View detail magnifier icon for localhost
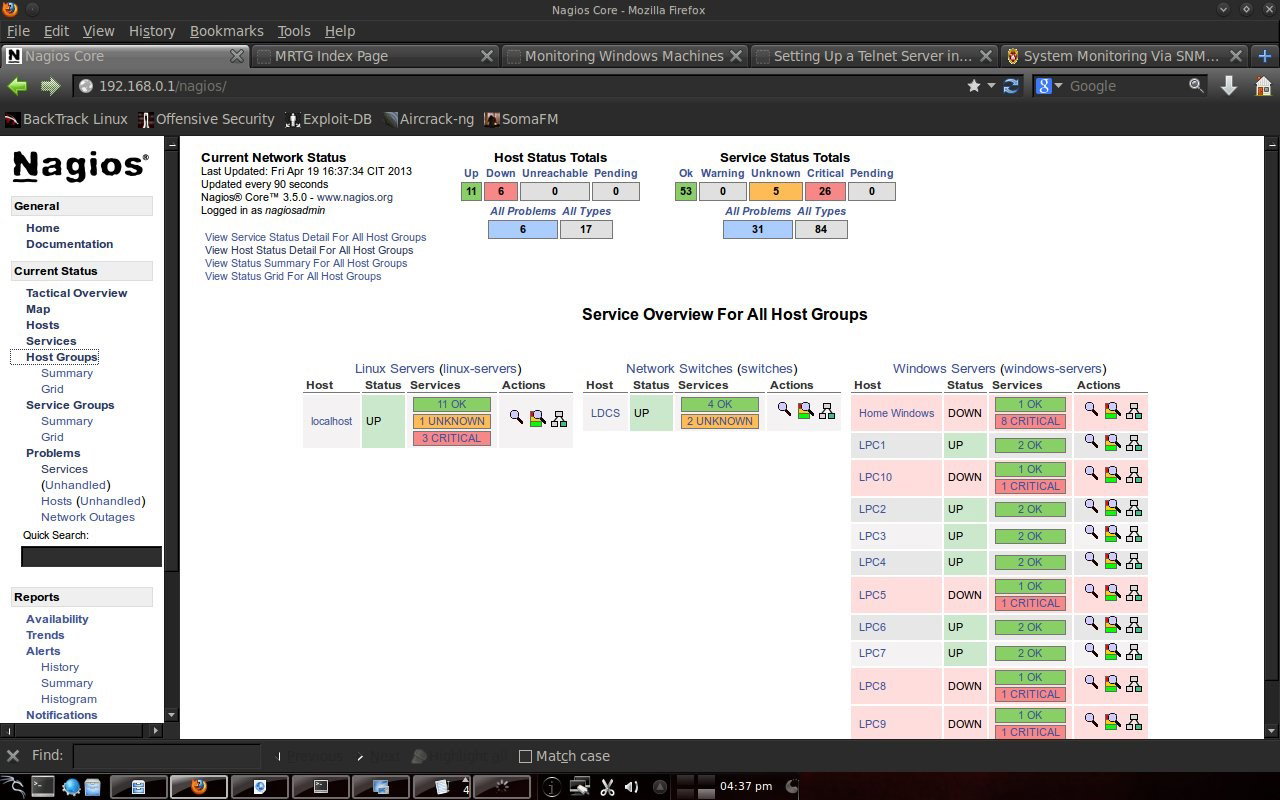This screenshot has width=1280, height=800. coord(516,417)
